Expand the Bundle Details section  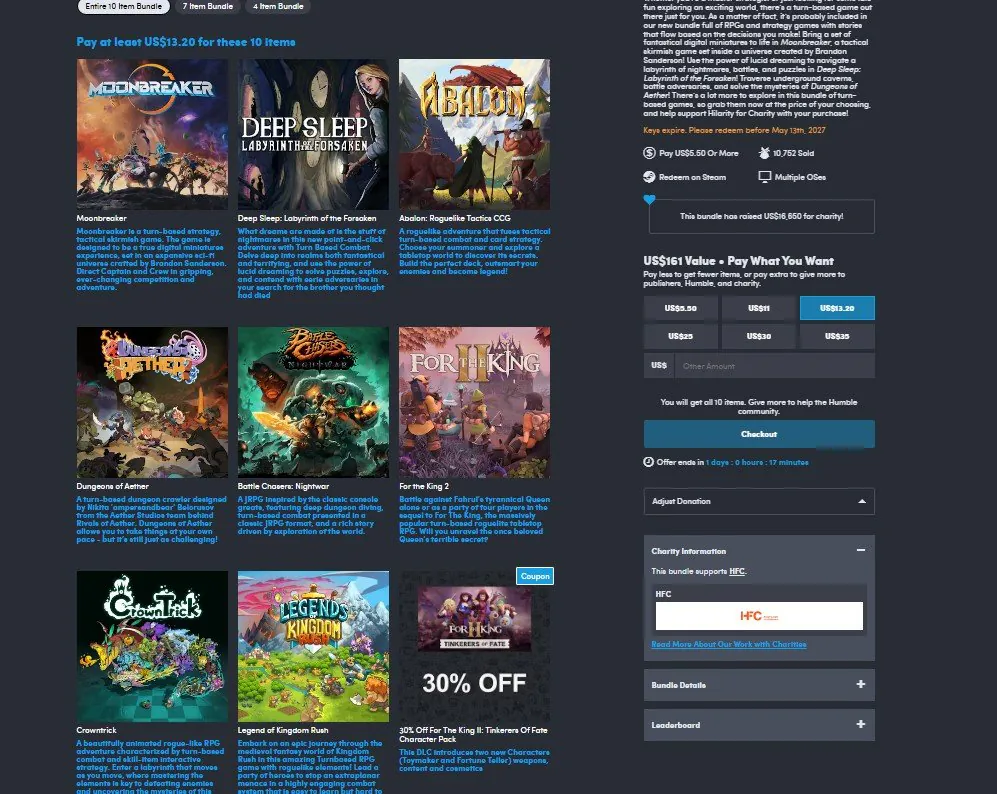pyautogui.click(x=759, y=685)
